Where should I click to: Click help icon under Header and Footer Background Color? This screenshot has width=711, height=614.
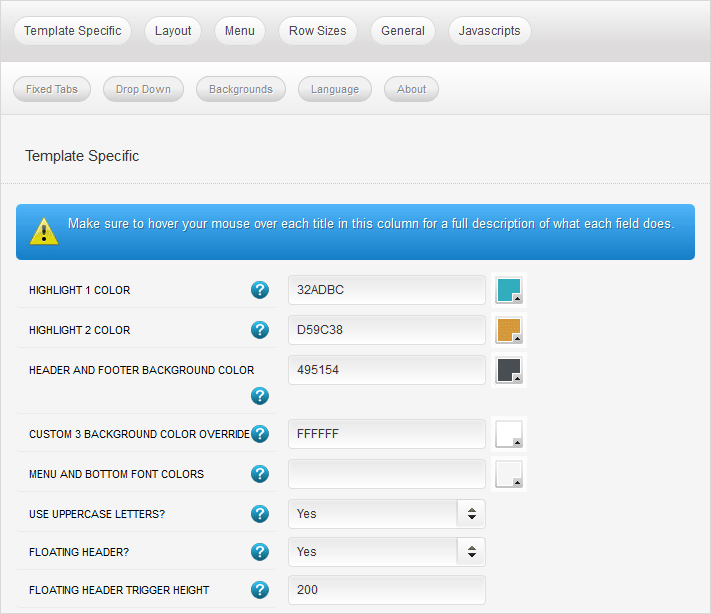[x=260, y=396]
